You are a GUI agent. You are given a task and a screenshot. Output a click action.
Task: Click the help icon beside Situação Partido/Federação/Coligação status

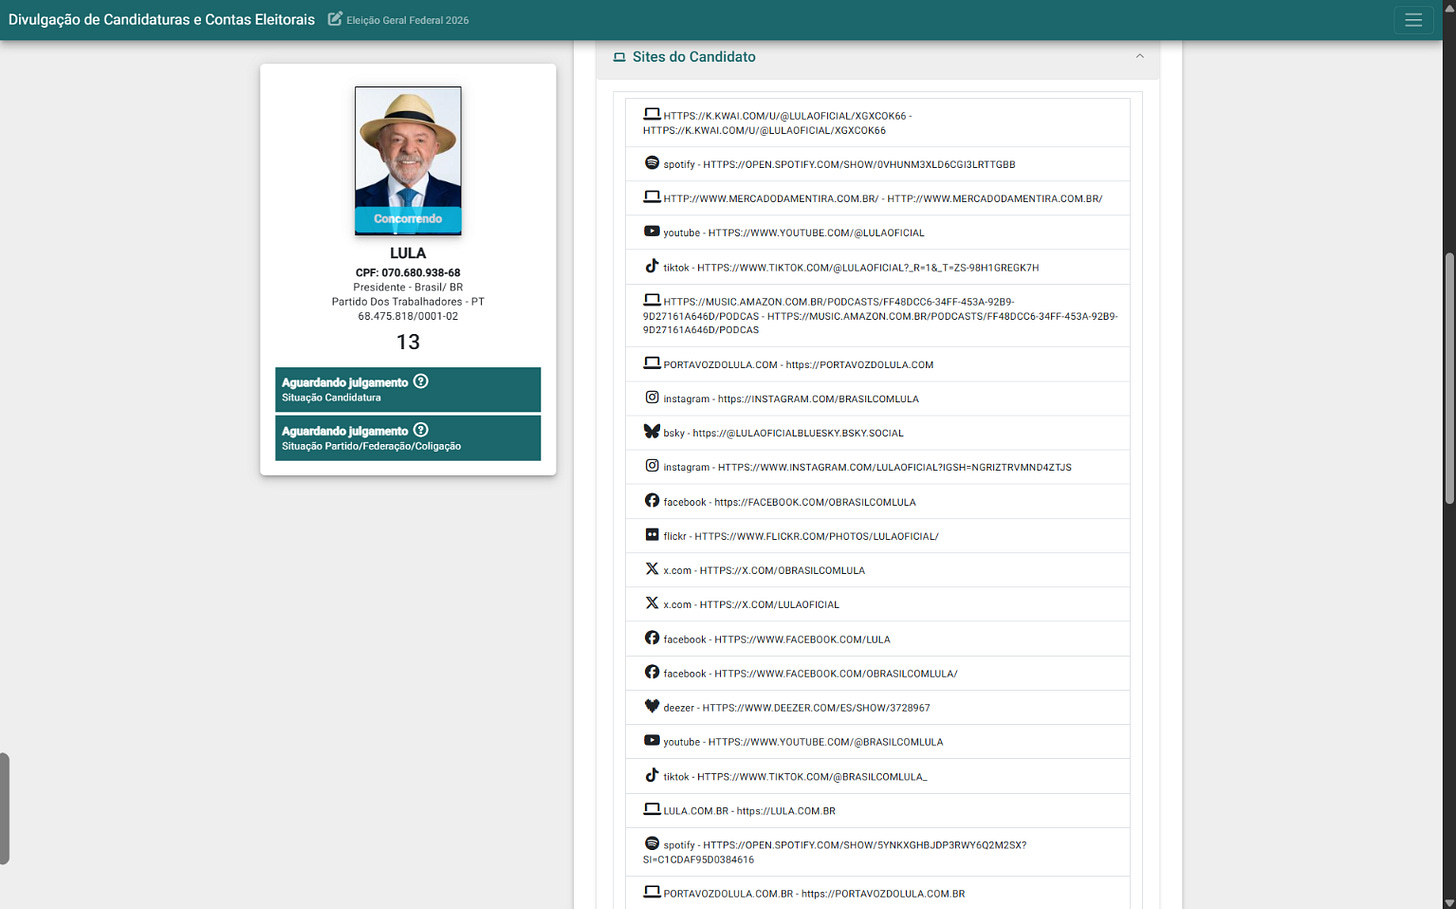421,430
